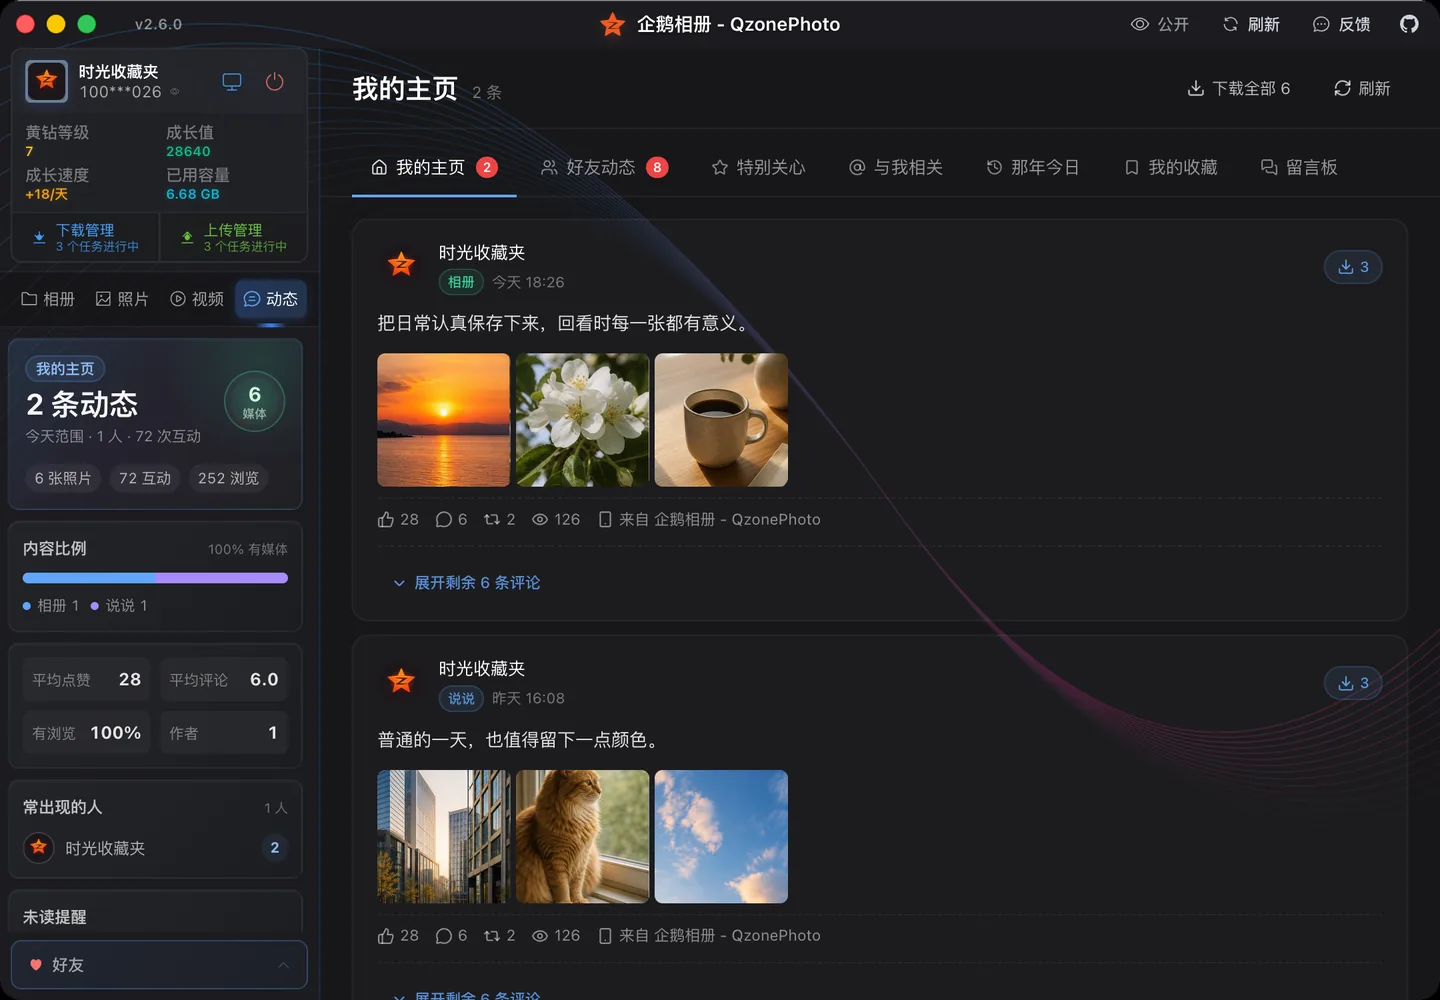
Task: Select the 动态 sidebar tab
Action: tap(271, 299)
